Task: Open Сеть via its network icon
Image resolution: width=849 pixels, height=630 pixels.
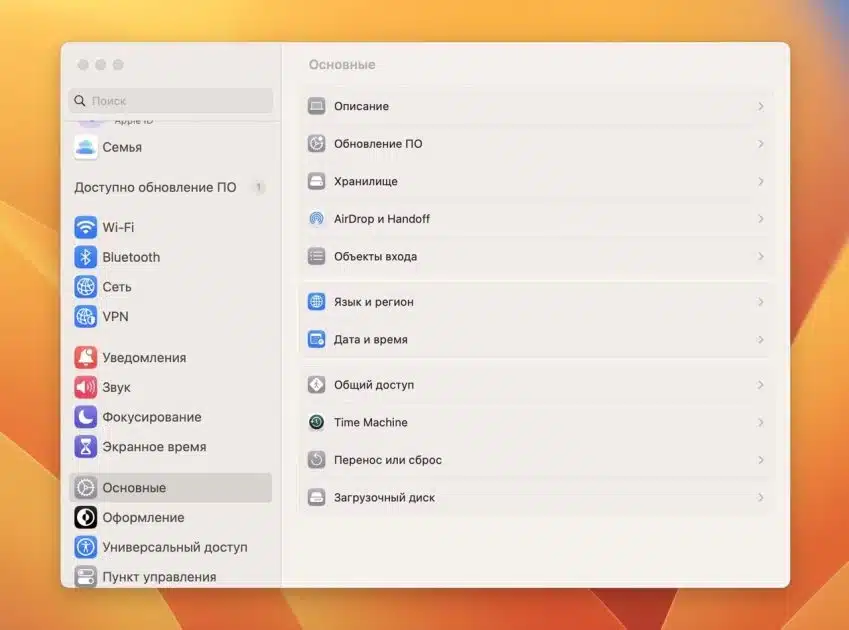Action: coord(85,287)
